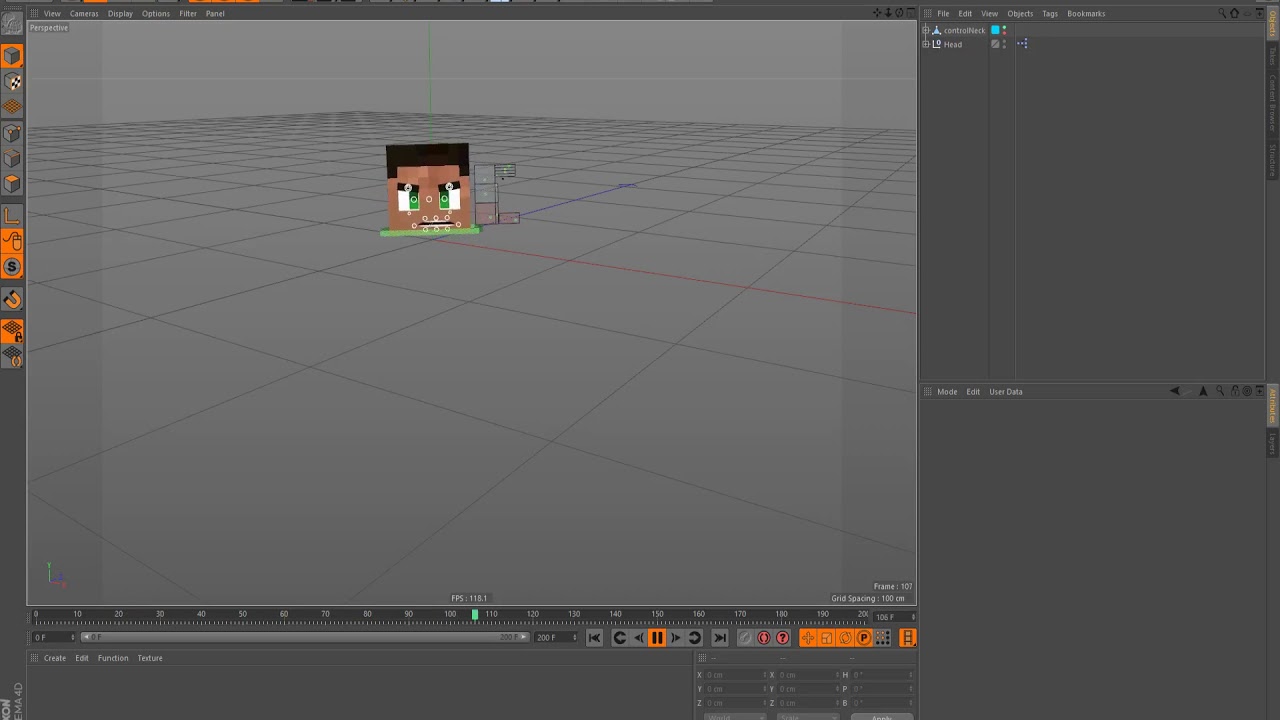Go to end of animation

coord(719,638)
